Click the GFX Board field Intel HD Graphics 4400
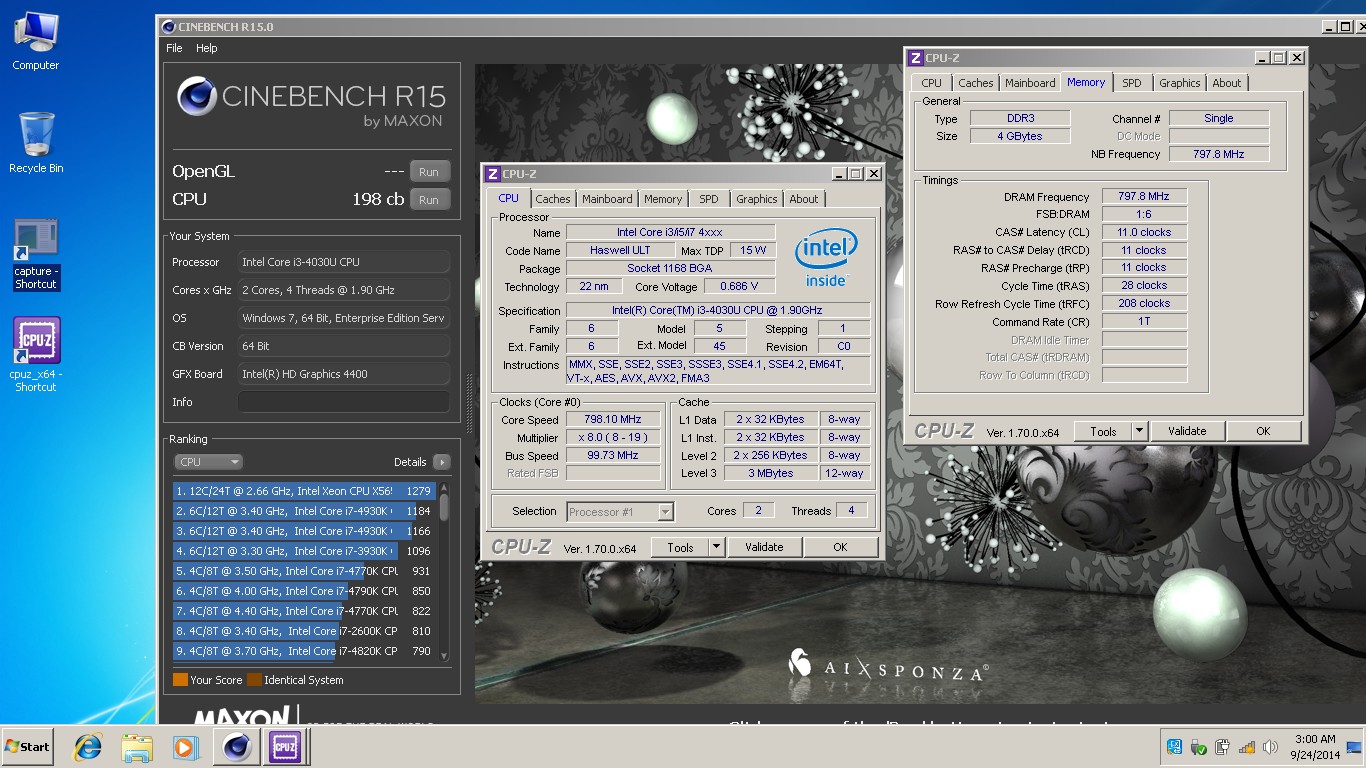This screenshot has width=1366, height=768. click(343, 374)
